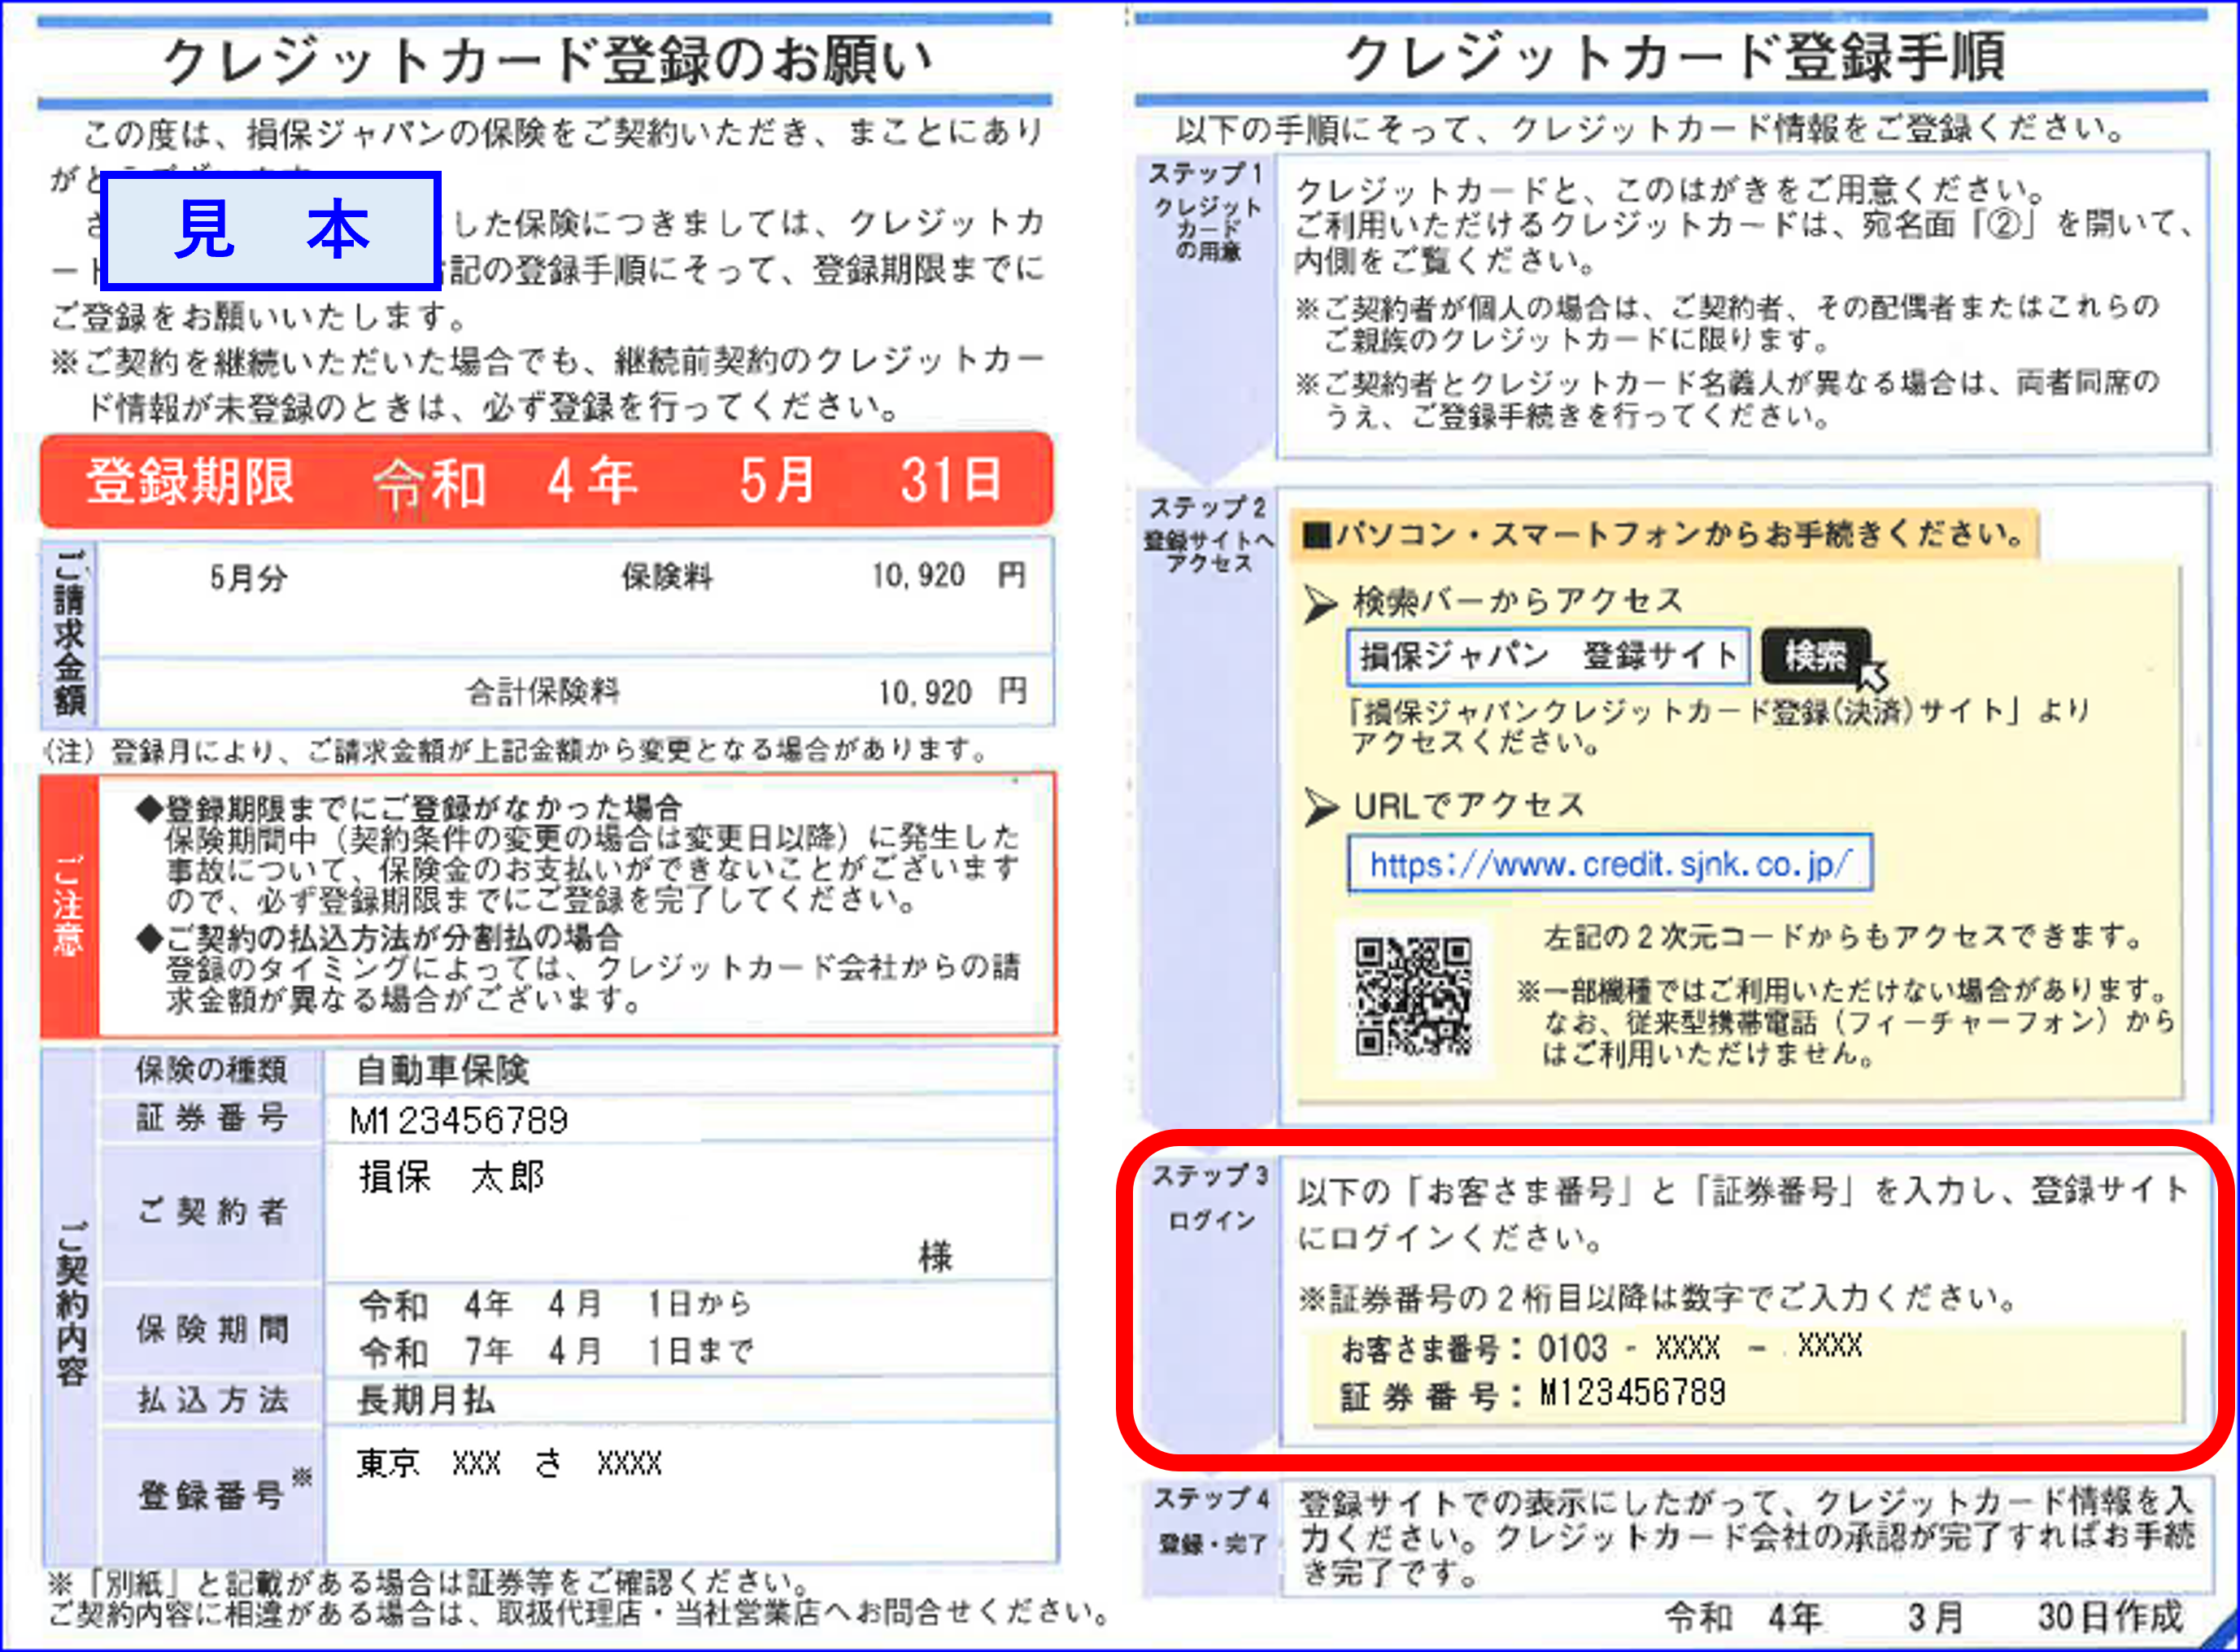Click the 5月分 row 保険料 label
The height and width of the screenshot is (1652, 2240).
click(666, 576)
